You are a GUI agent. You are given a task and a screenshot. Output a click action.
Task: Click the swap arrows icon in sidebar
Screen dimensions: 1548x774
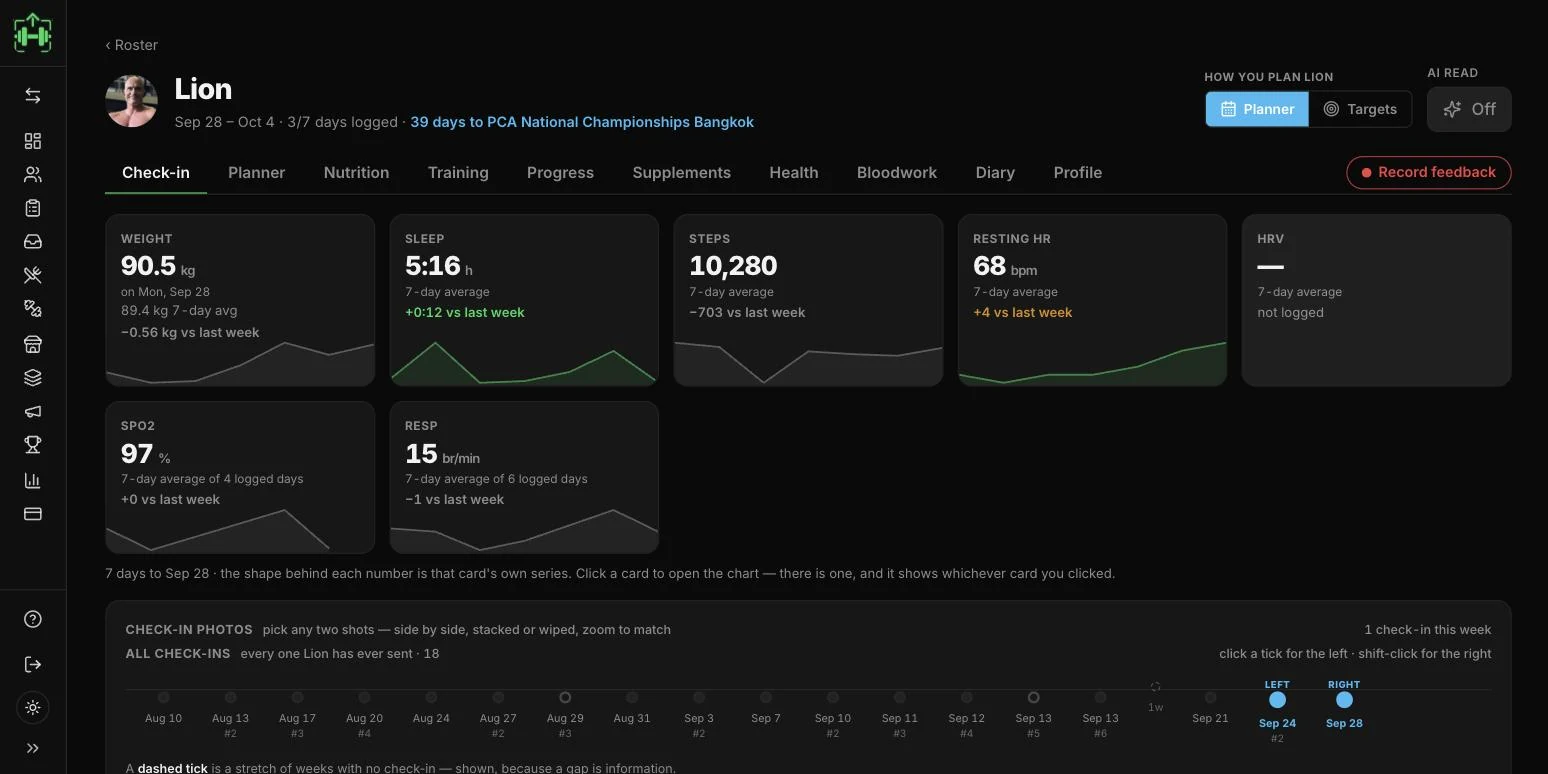click(x=33, y=96)
